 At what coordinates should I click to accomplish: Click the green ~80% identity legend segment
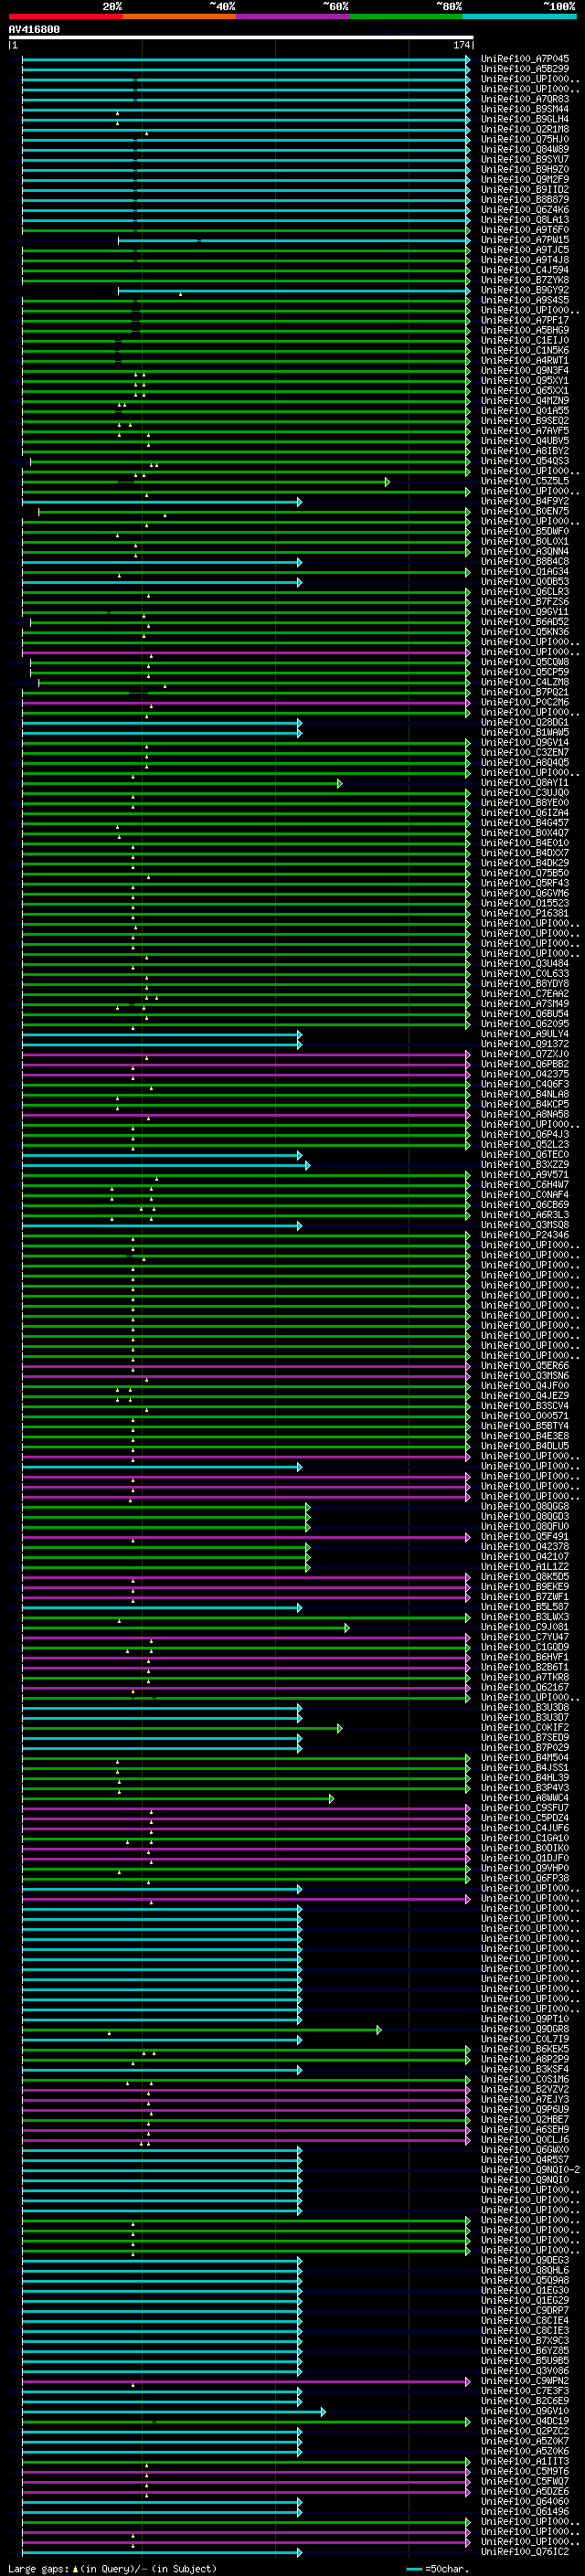(406, 16)
